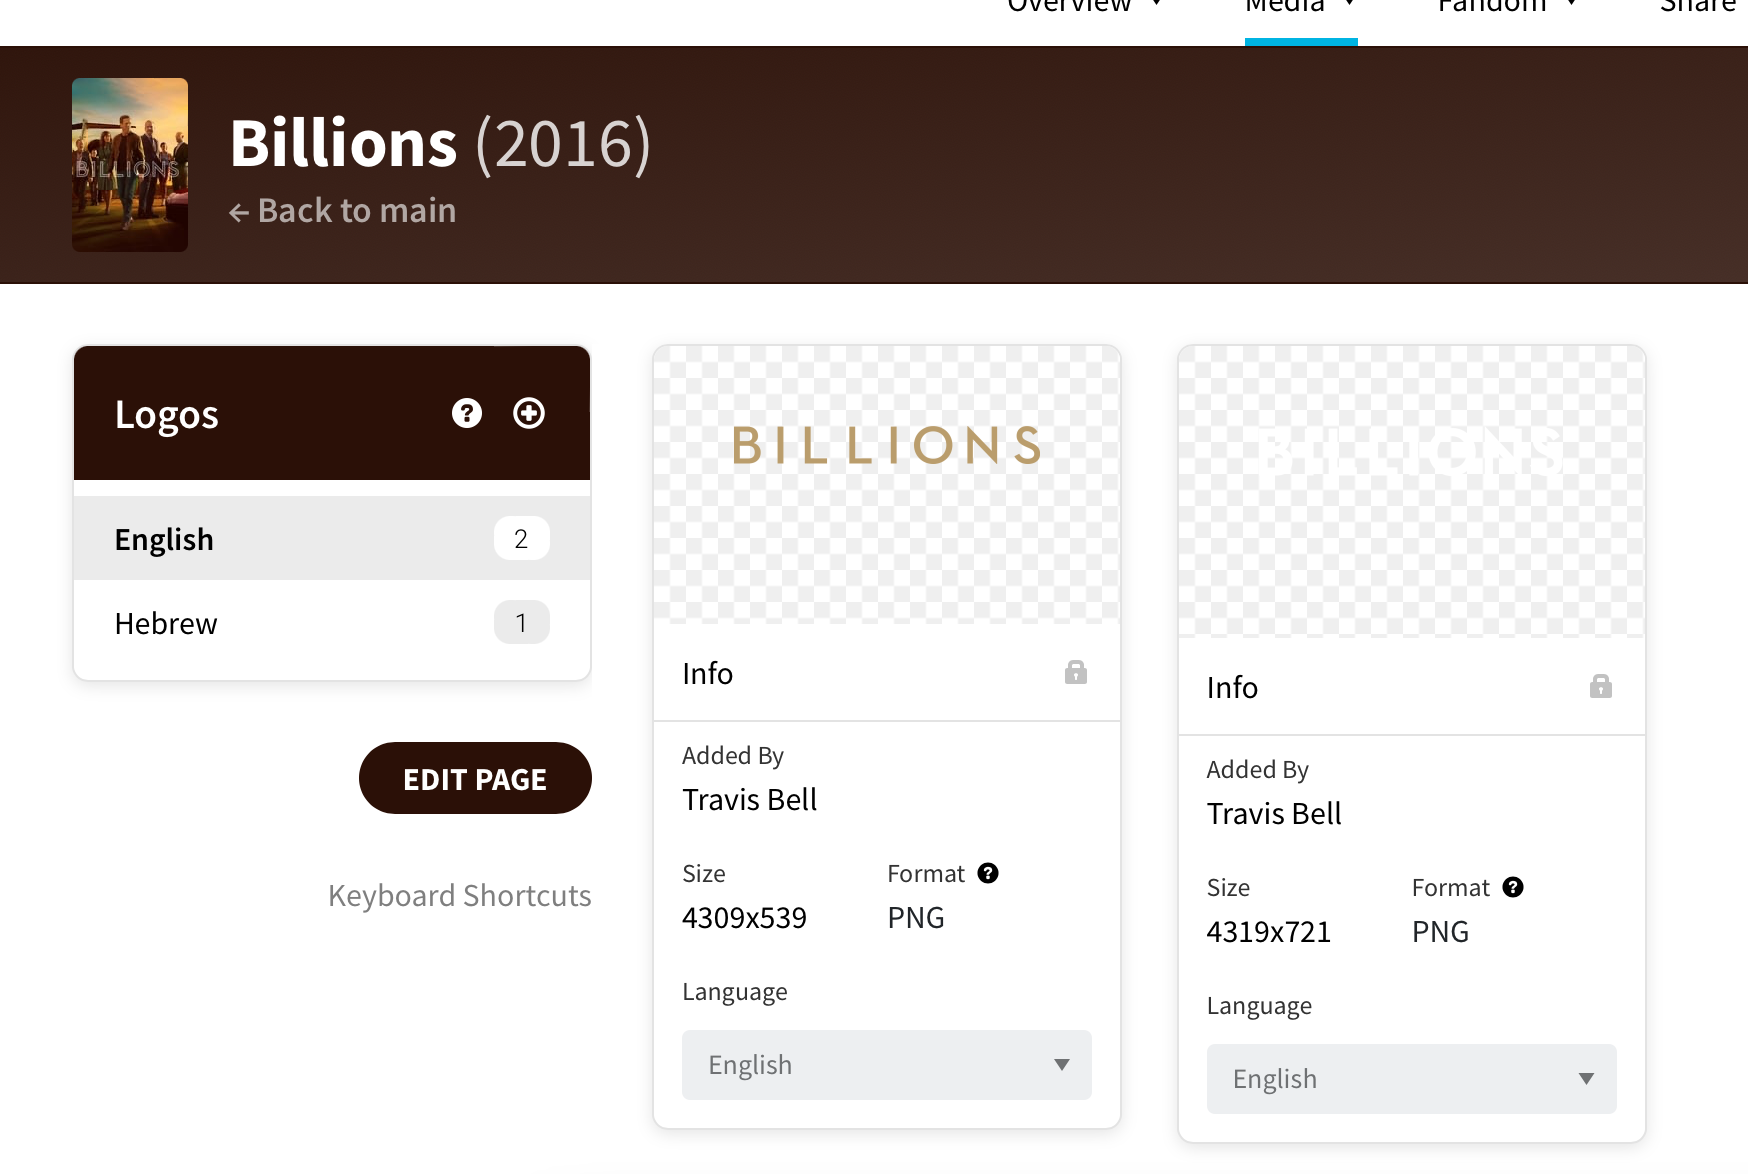This screenshot has width=1748, height=1174.
Task: Open Language dropdown on 4319x721 logo card
Action: pos(1412,1079)
